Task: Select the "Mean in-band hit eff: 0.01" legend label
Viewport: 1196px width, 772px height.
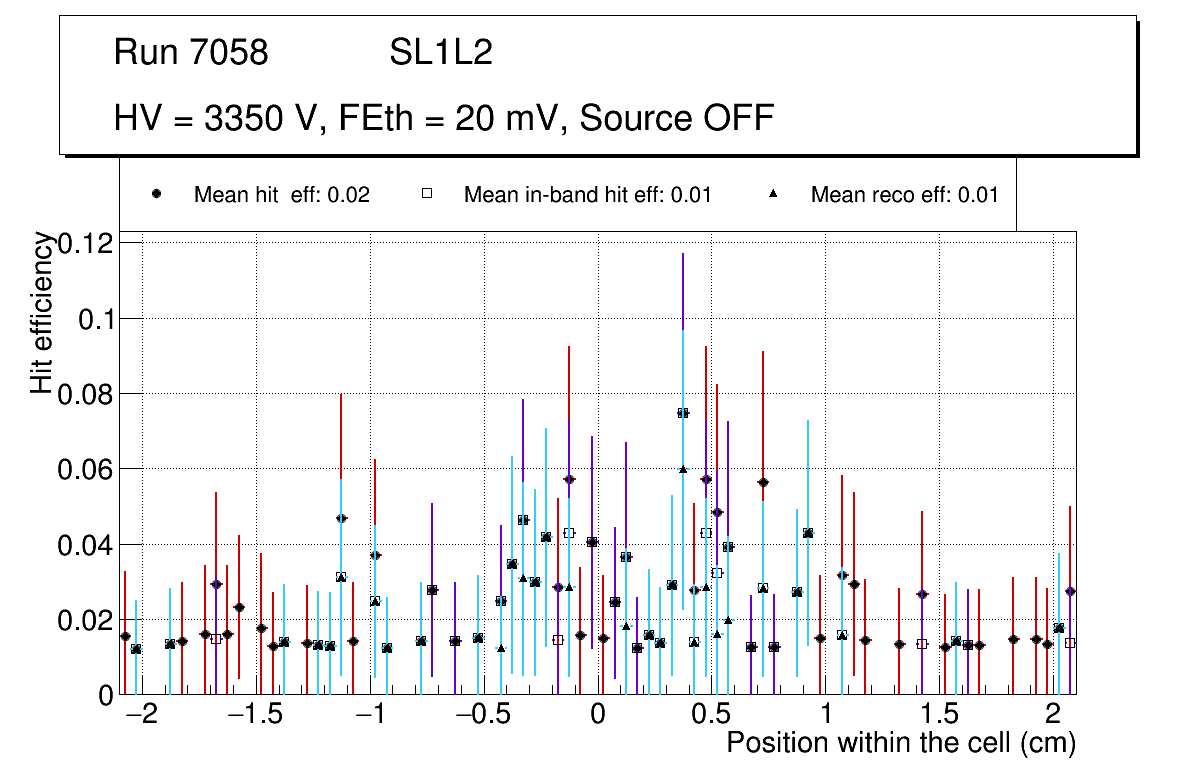Action: click(587, 195)
